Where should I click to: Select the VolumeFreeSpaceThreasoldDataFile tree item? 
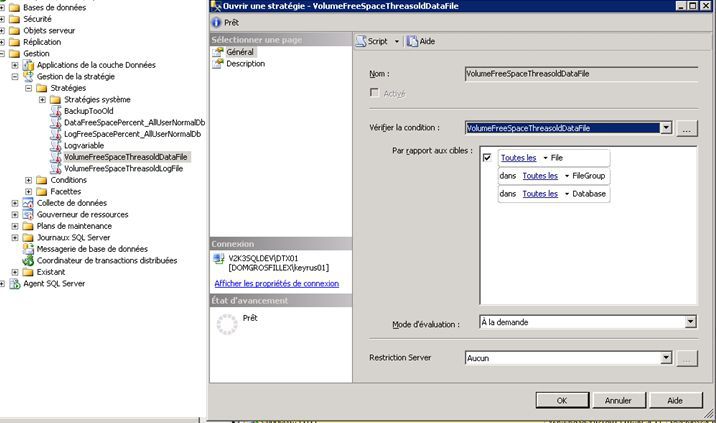click(126, 157)
